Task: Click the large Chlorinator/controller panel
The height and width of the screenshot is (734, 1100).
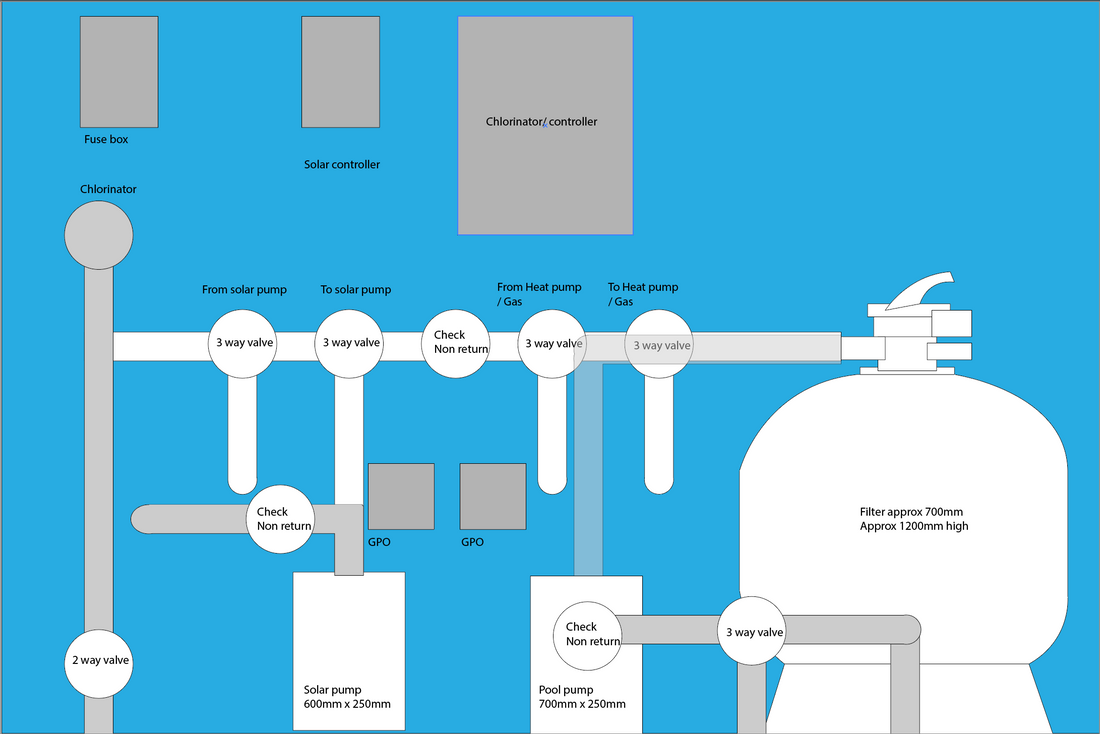Action: [x=545, y=126]
